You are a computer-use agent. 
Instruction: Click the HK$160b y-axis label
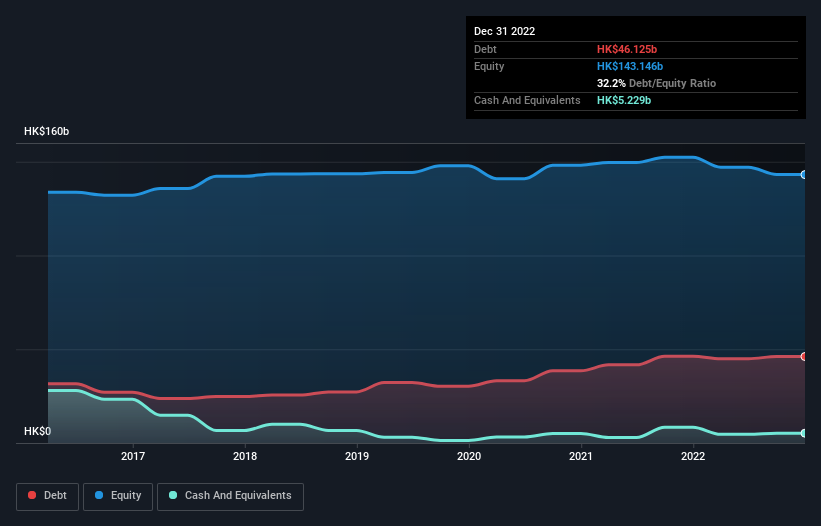(47, 131)
